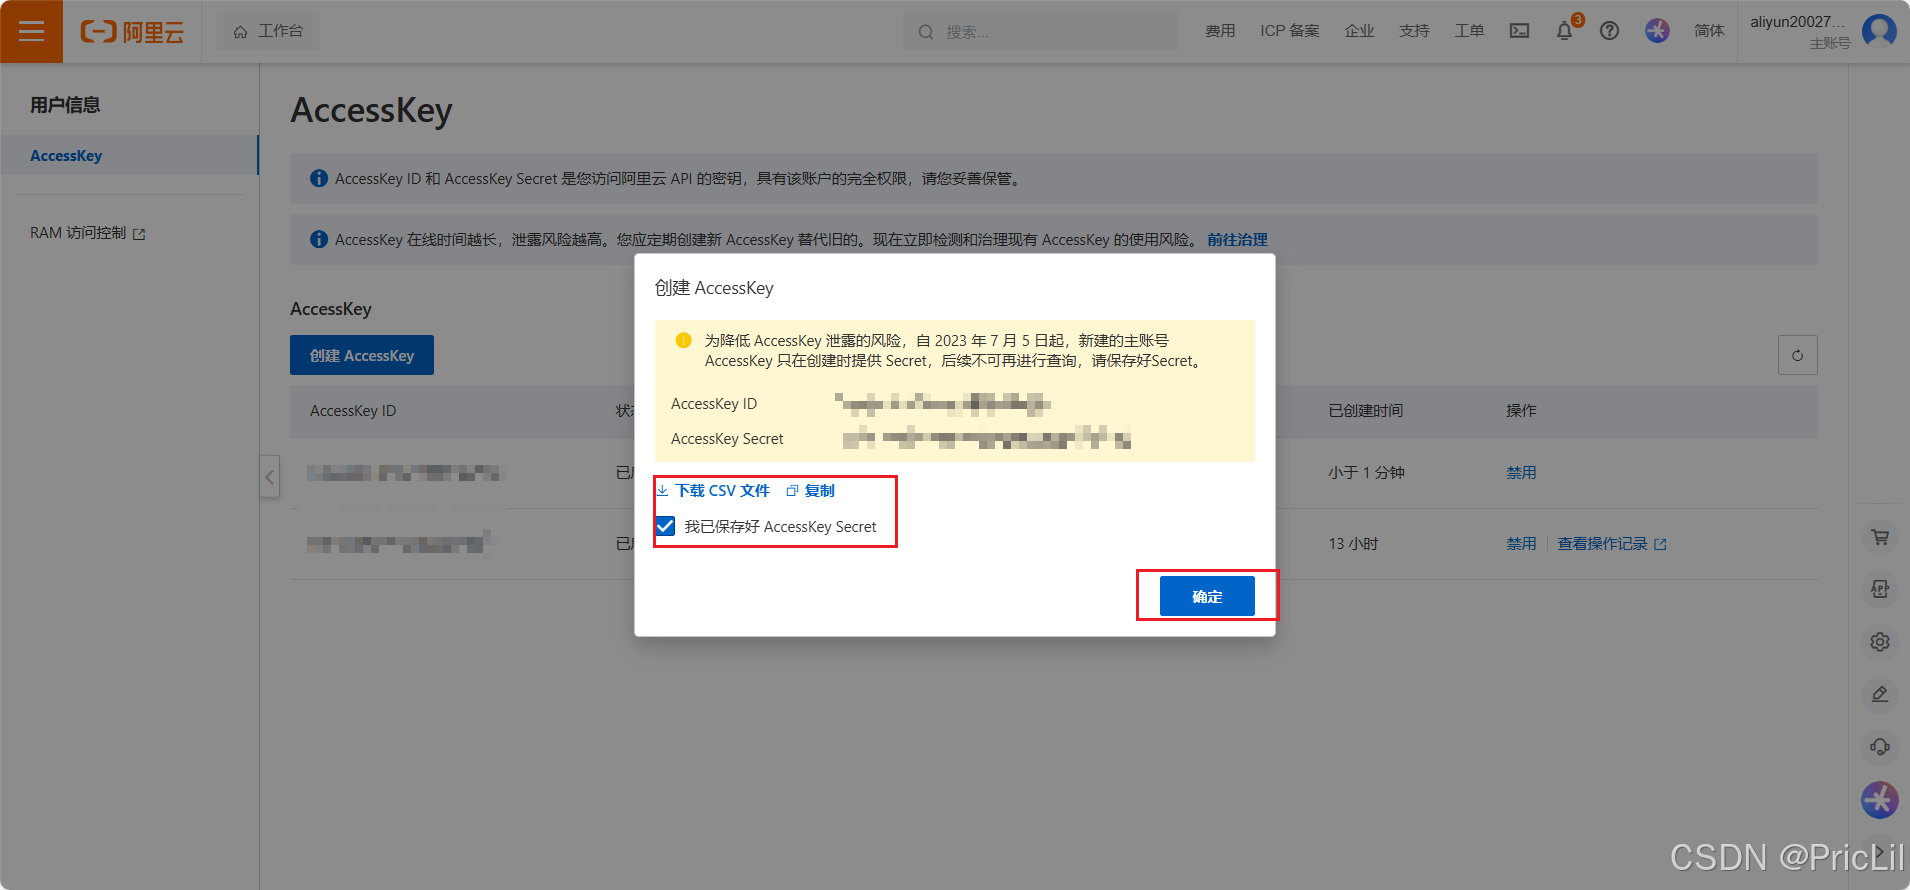Open RAM 访问控制 link

click(88, 233)
